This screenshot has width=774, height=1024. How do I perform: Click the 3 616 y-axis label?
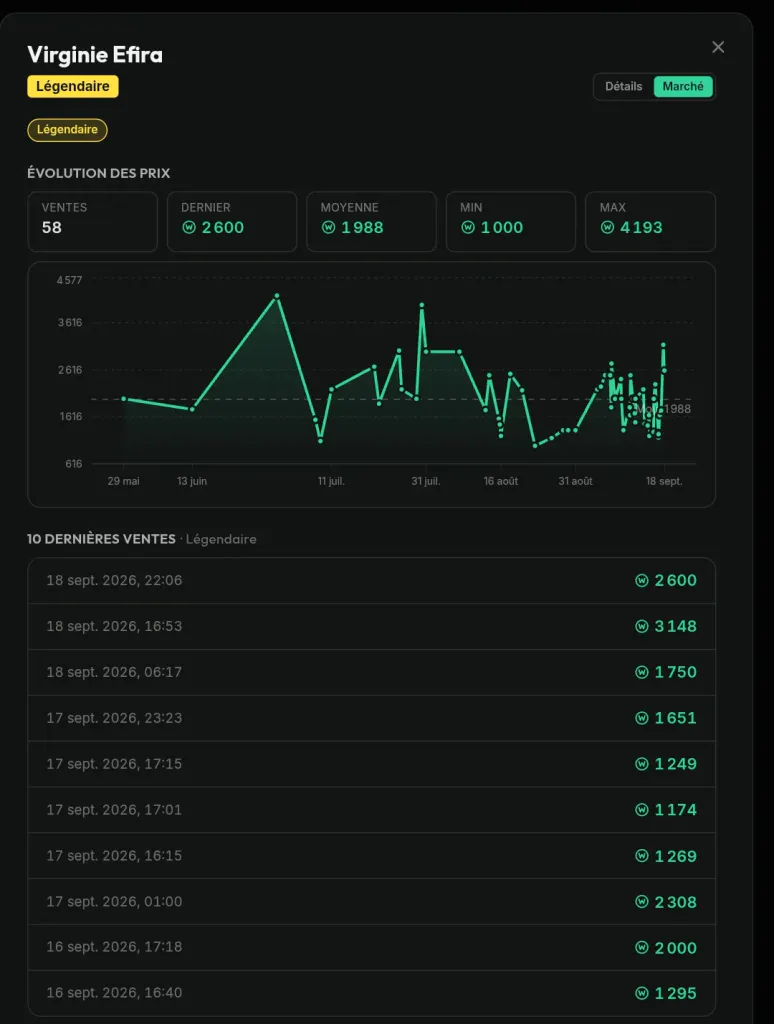tap(70, 323)
